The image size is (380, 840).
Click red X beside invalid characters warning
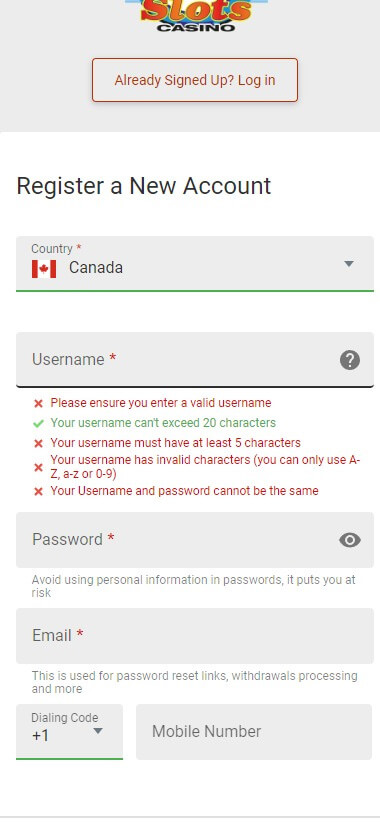(38, 468)
